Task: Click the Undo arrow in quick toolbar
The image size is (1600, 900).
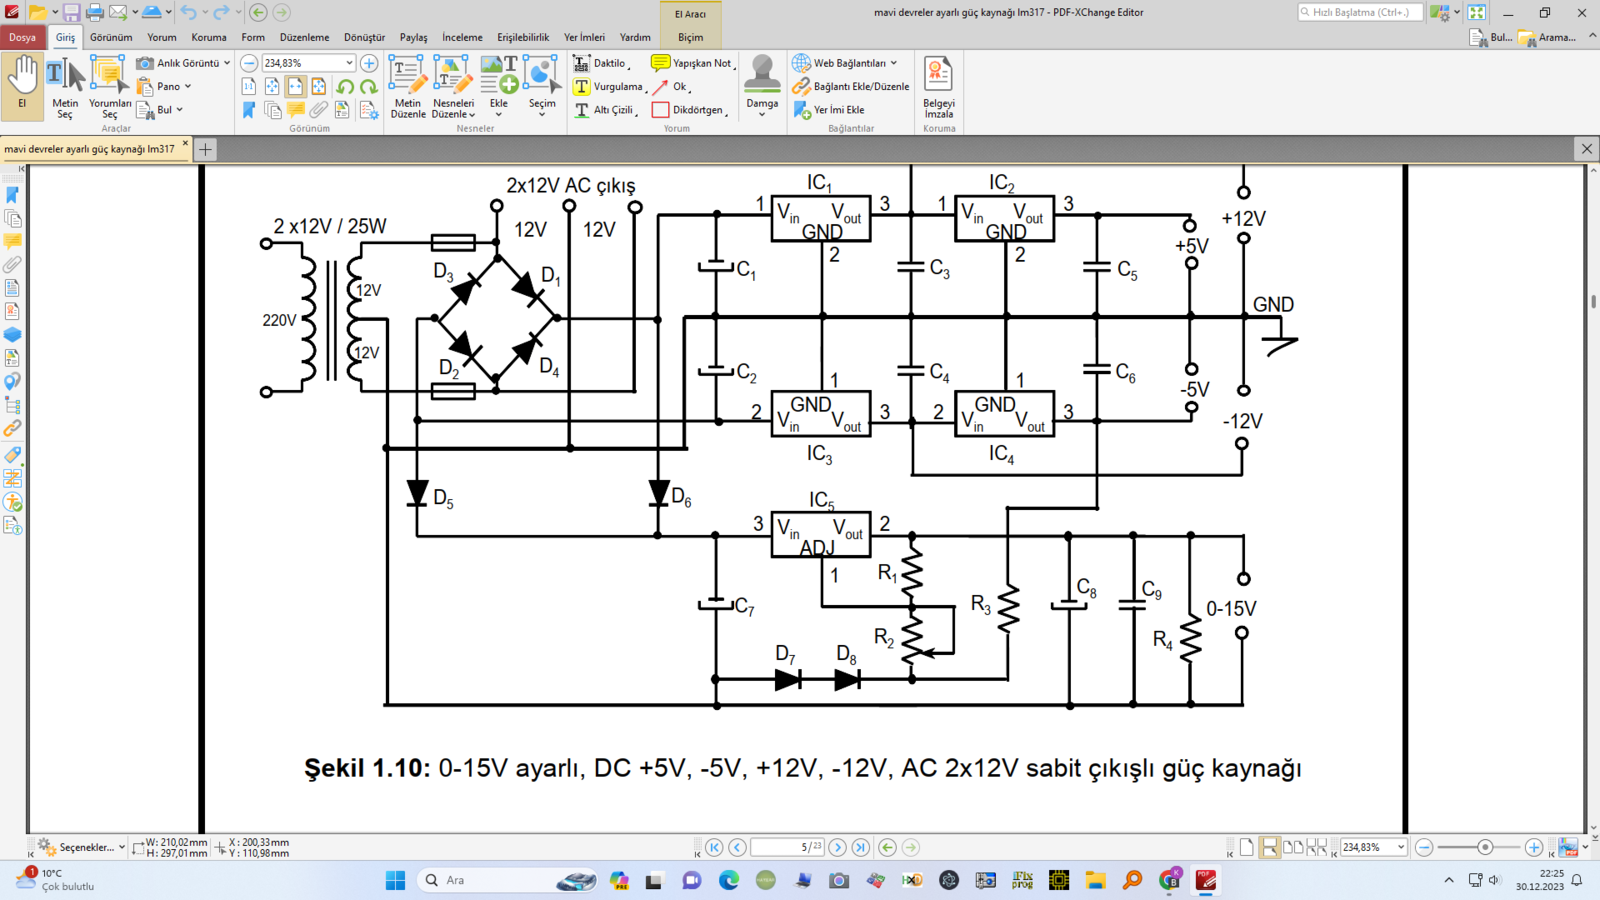Action: (189, 12)
